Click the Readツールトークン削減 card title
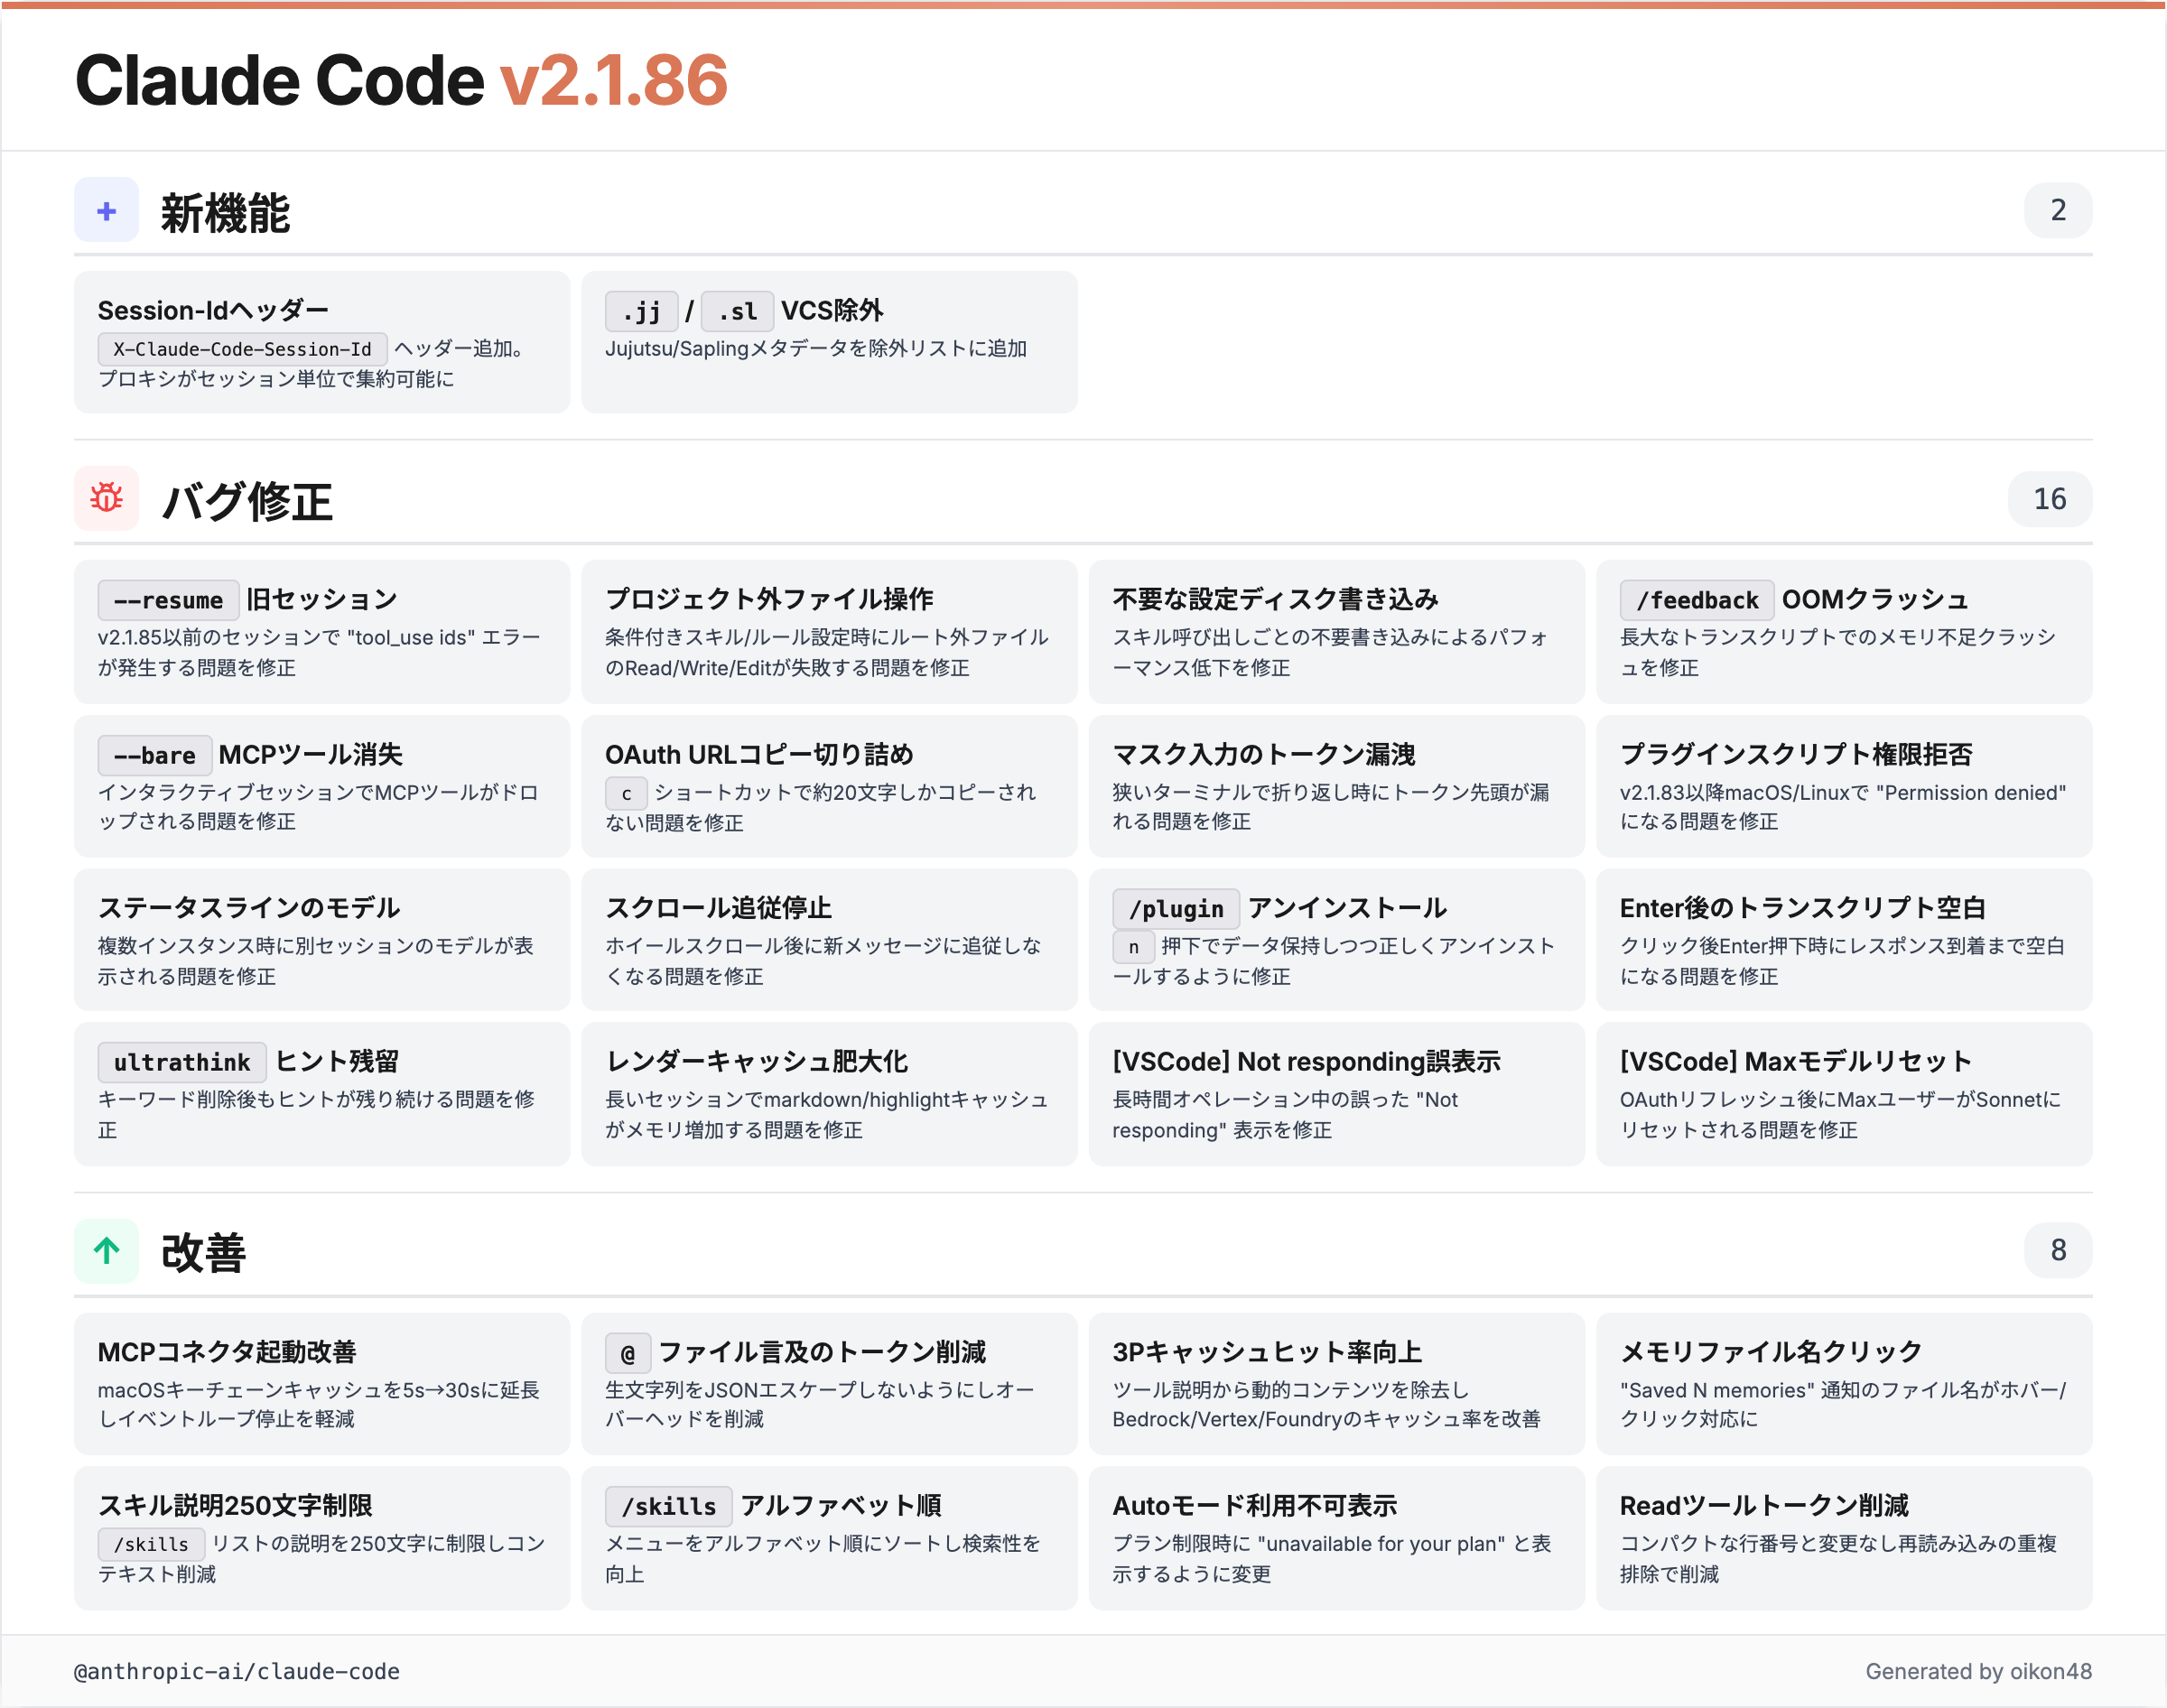 1764,1505
